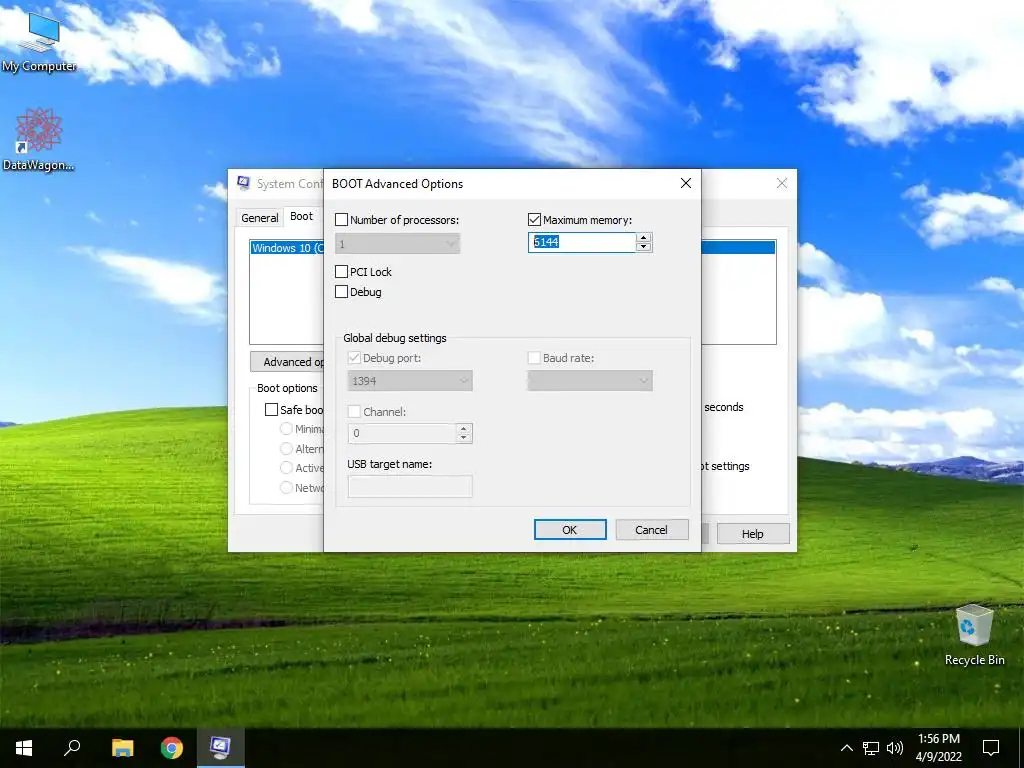Uncheck the Maximum memory checkbox
Viewport: 1024px width, 768px height.
tap(534, 220)
